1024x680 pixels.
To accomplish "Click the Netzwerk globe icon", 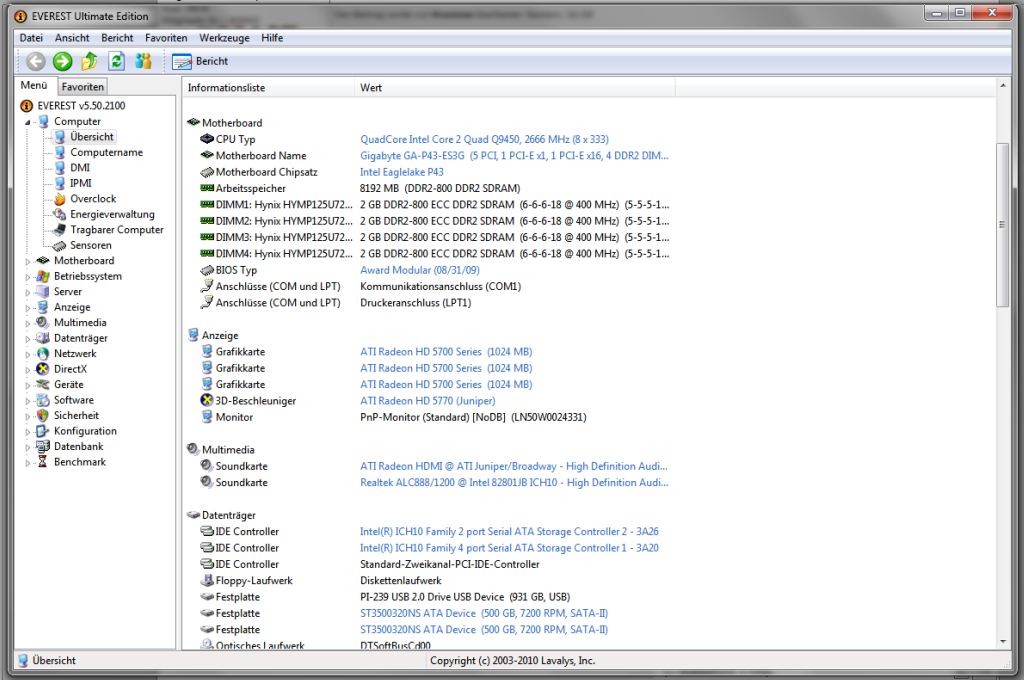I will coord(43,353).
